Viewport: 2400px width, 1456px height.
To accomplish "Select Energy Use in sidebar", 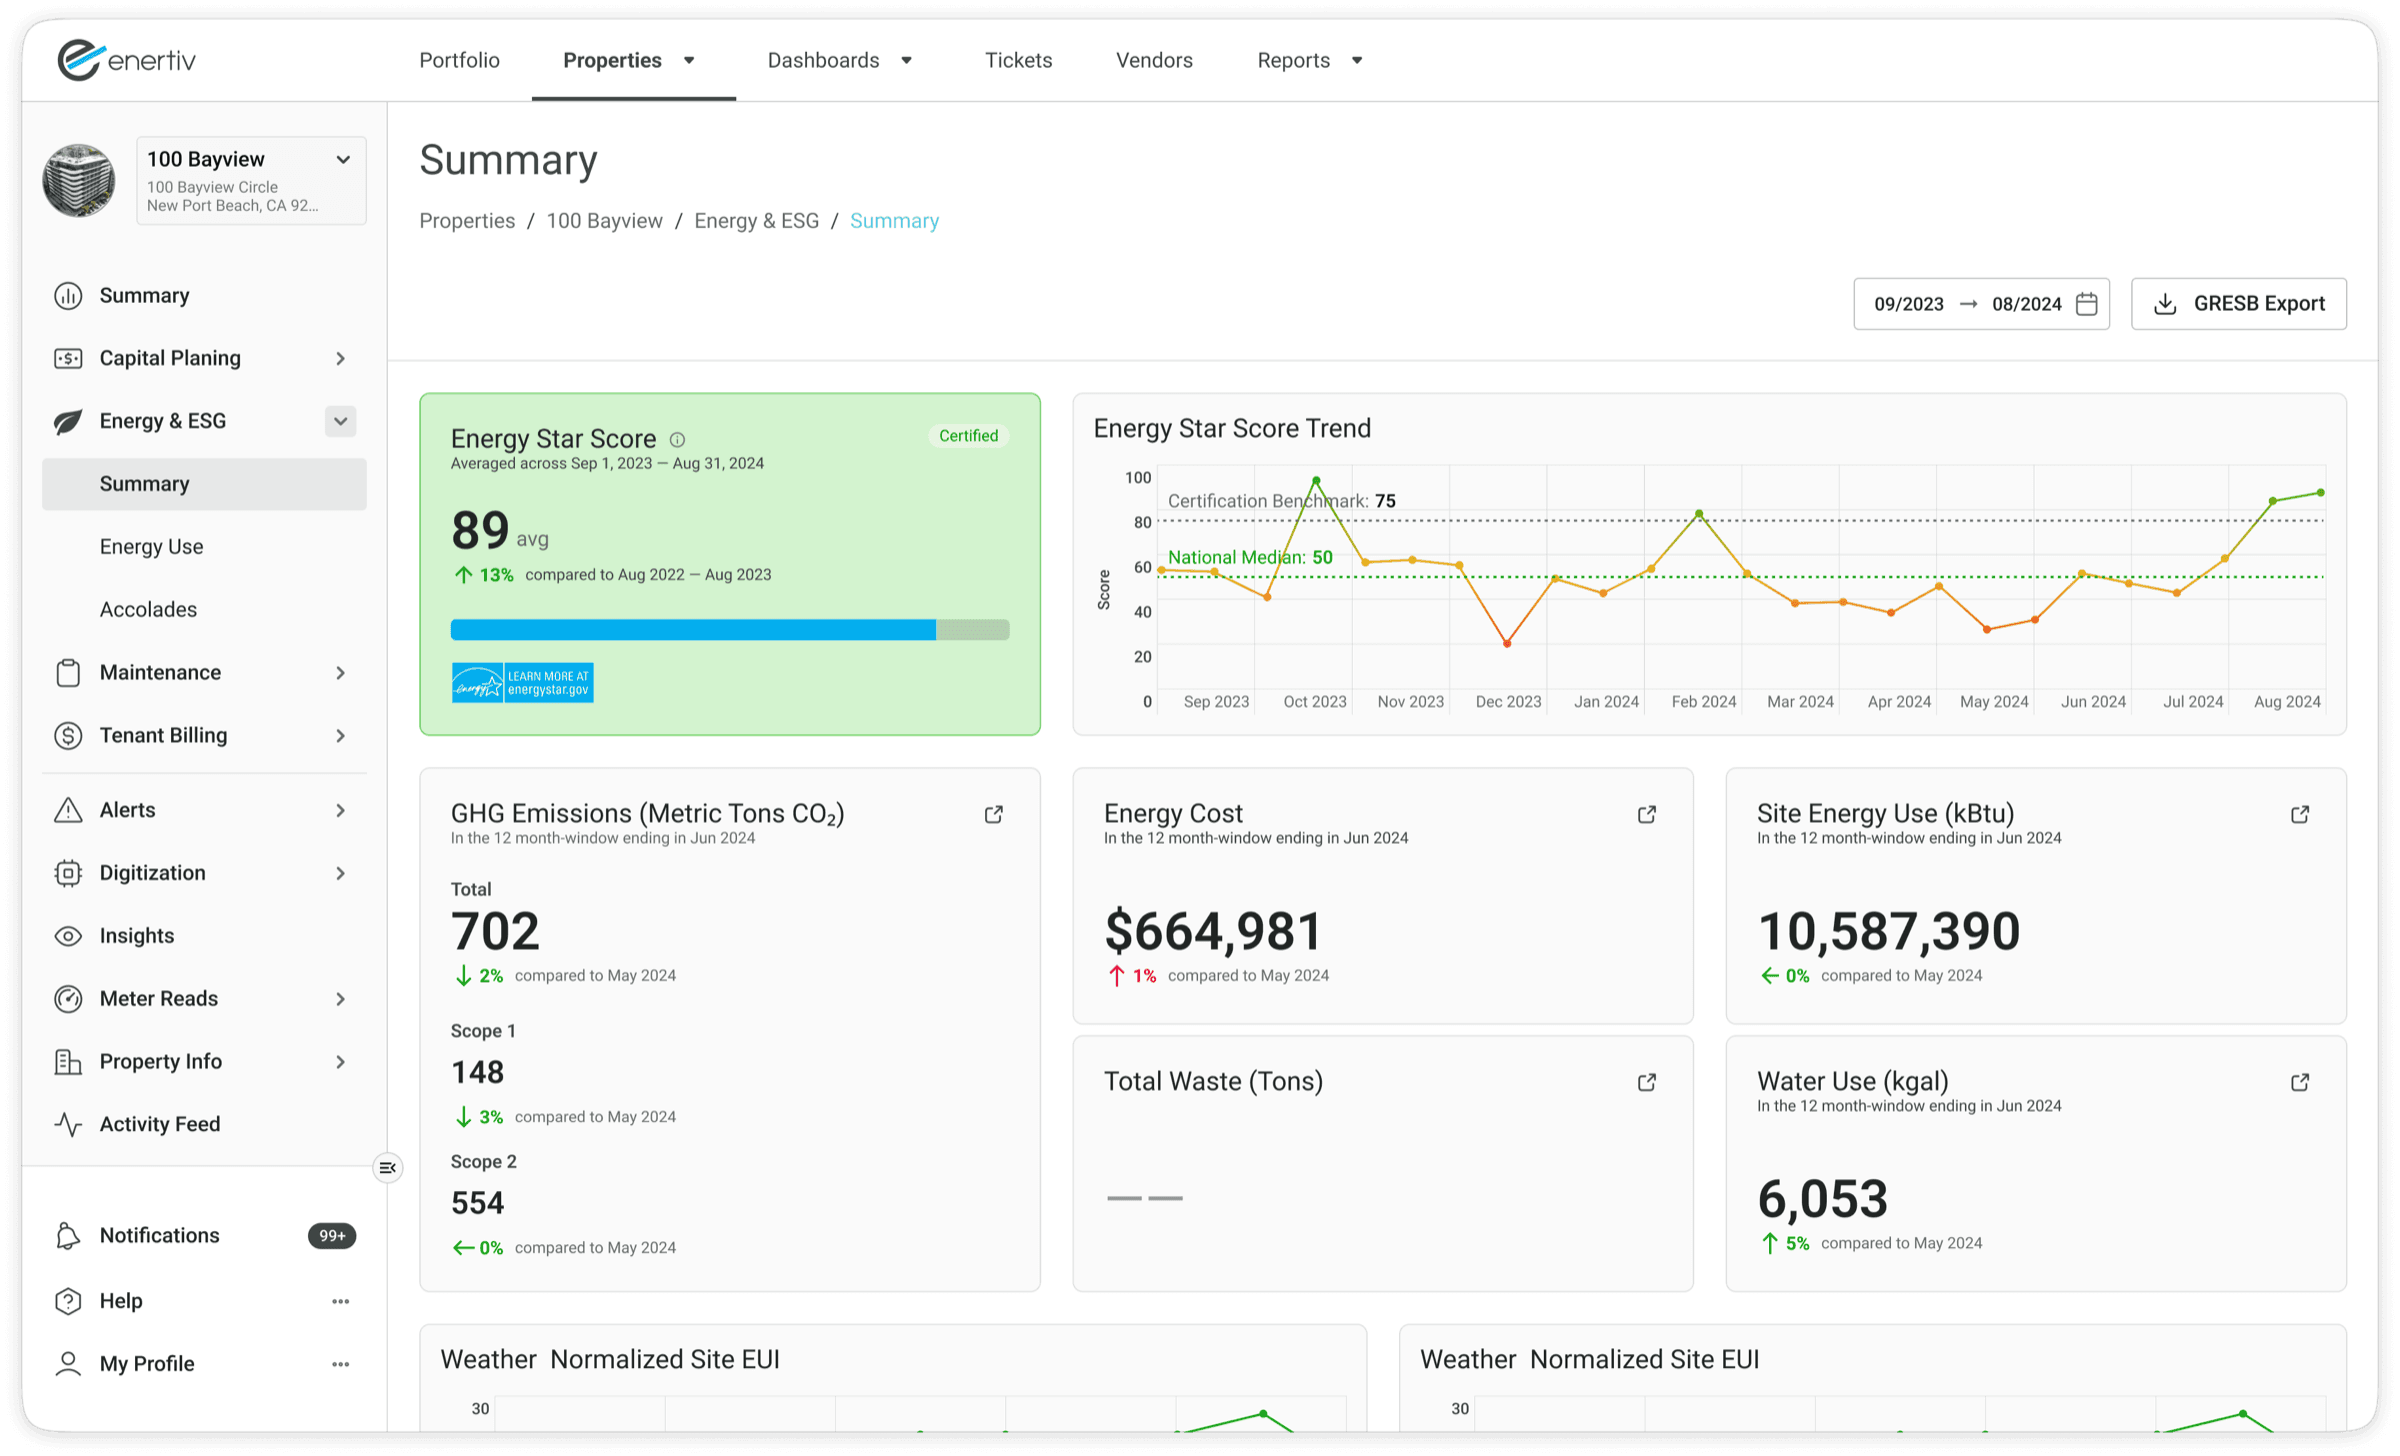I will [x=151, y=547].
